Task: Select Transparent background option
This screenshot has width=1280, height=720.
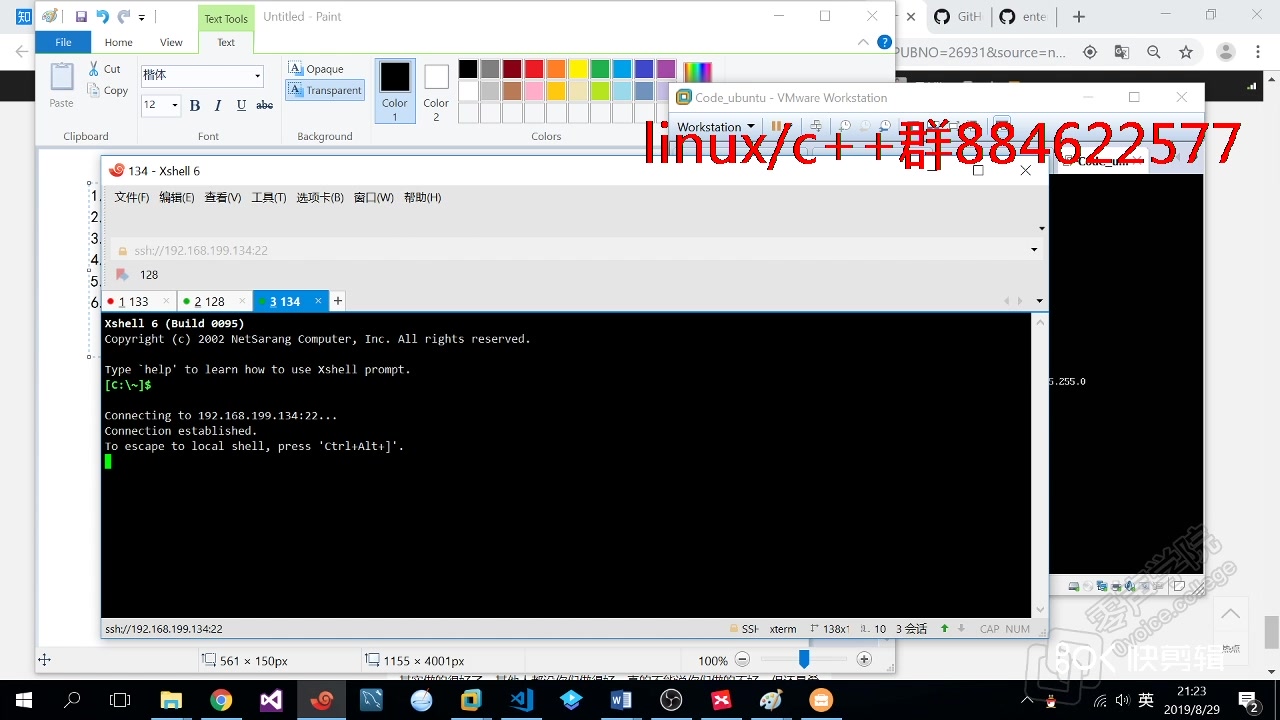Action: (x=325, y=90)
